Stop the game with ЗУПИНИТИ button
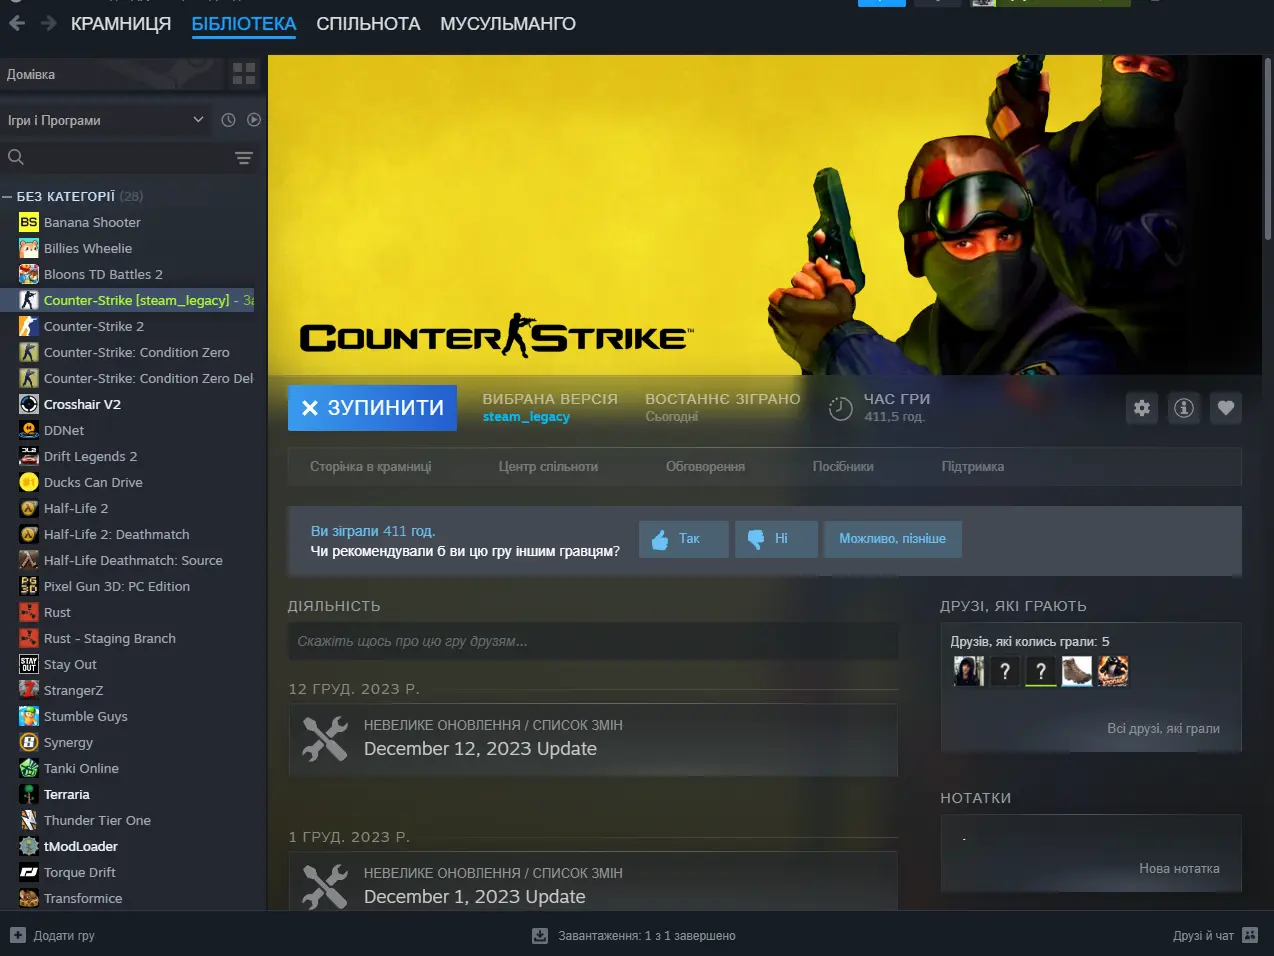This screenshot has height=956, width=1274. (372, 408)
